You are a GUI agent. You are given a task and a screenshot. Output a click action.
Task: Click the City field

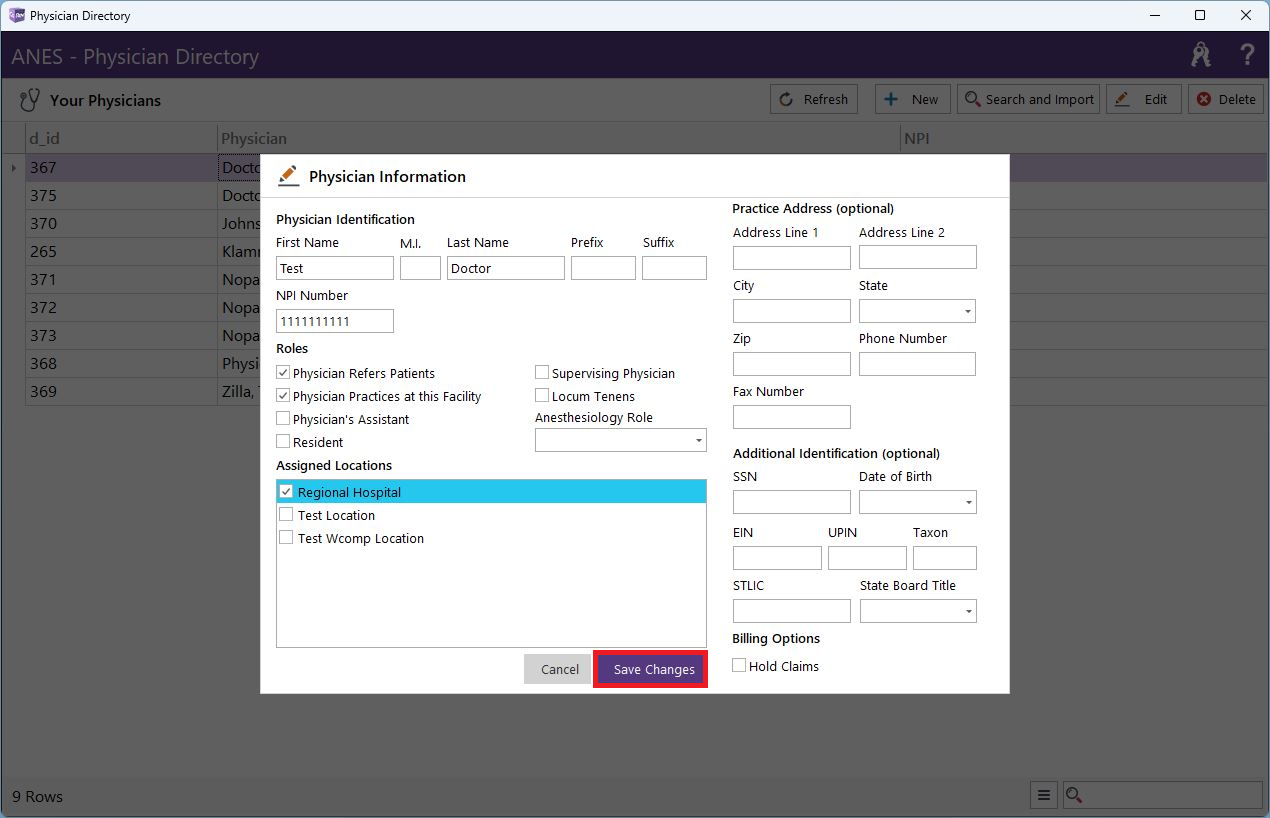pyautogui.click(x=792, y=311)
